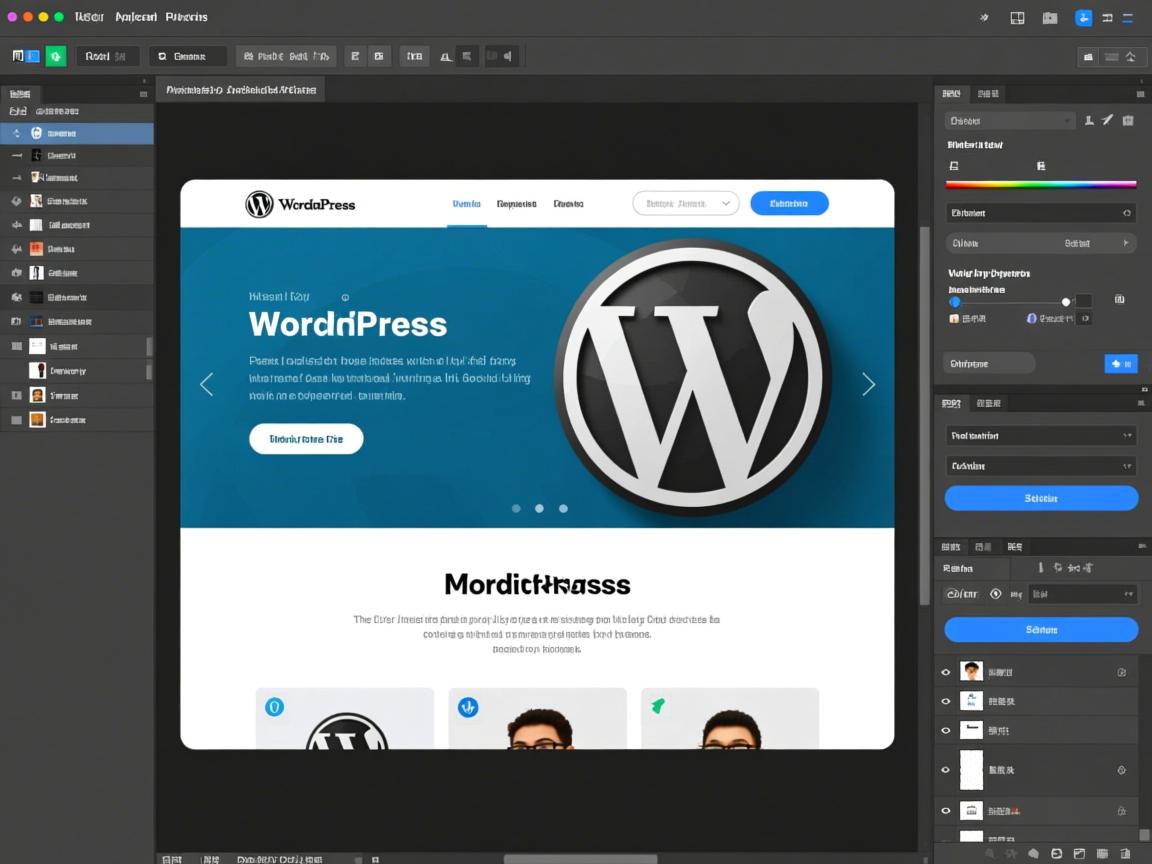The height and width of the screenshot is (864, 1152).
Task: Open the first dropdown above the upper blue button
Action: [1040, 436]
